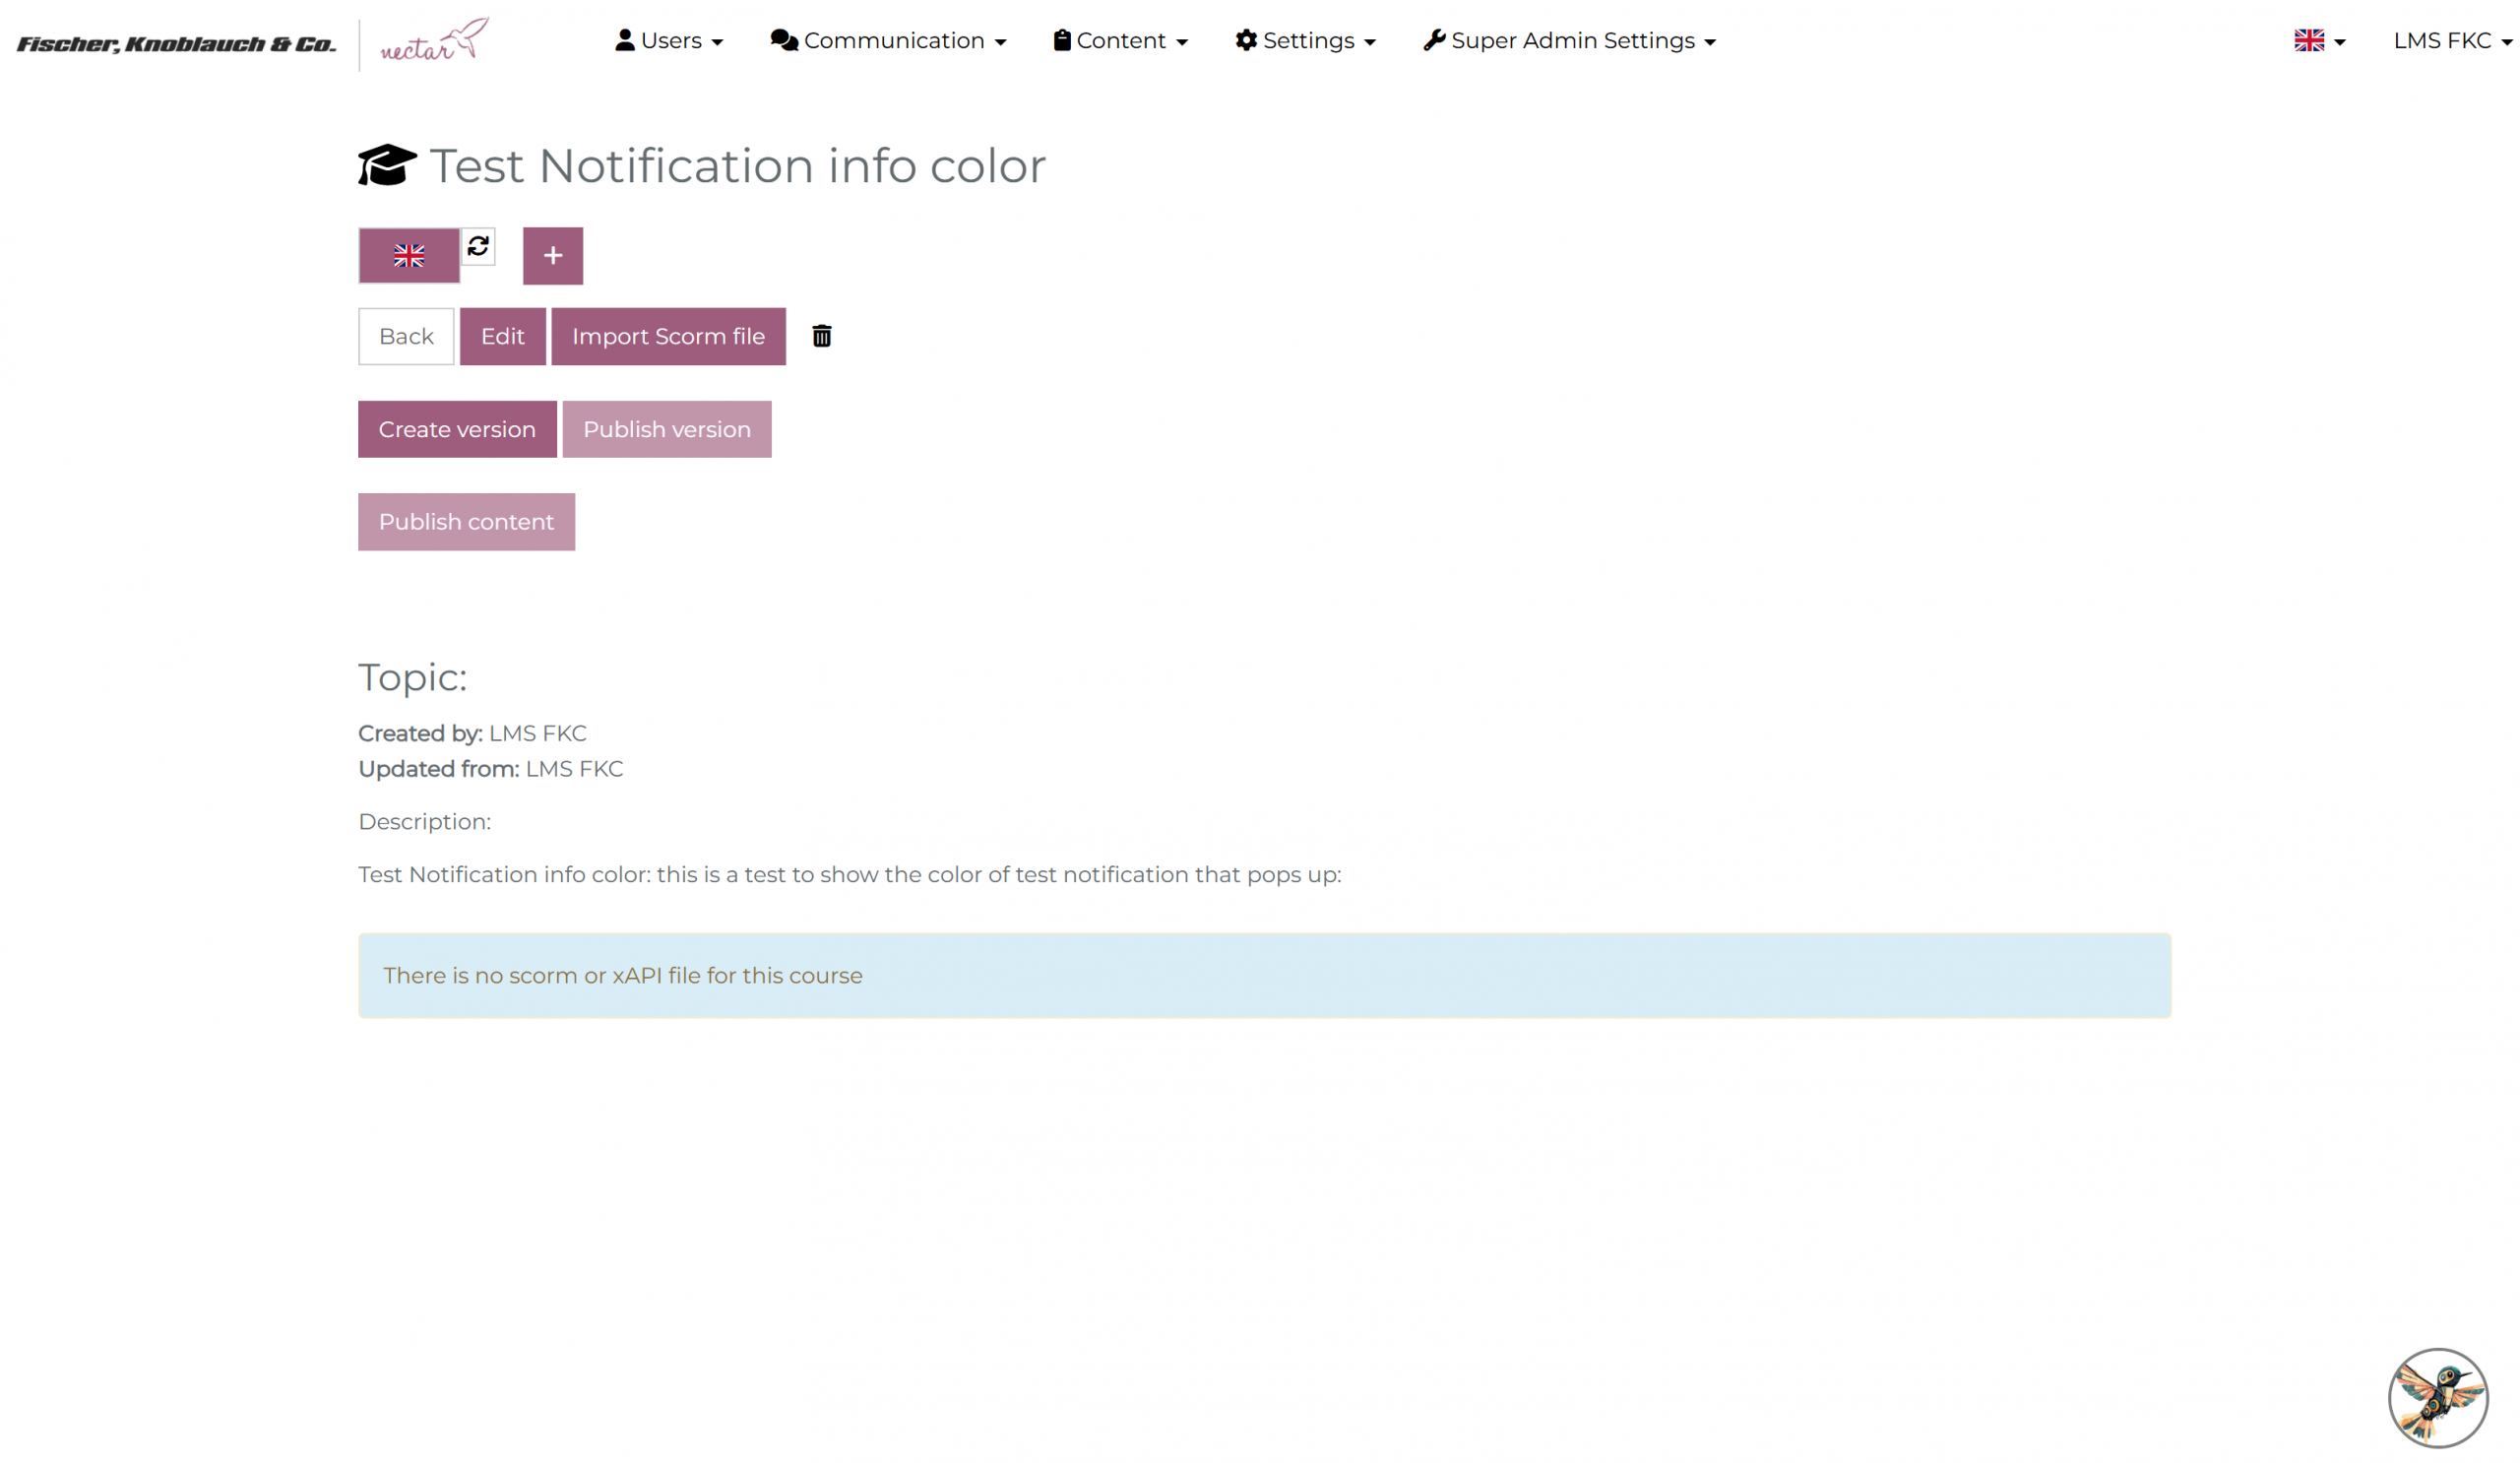Click Import Scorm file
The width and height of the screenshot is (2520, 1463).
tap(668, 336)
